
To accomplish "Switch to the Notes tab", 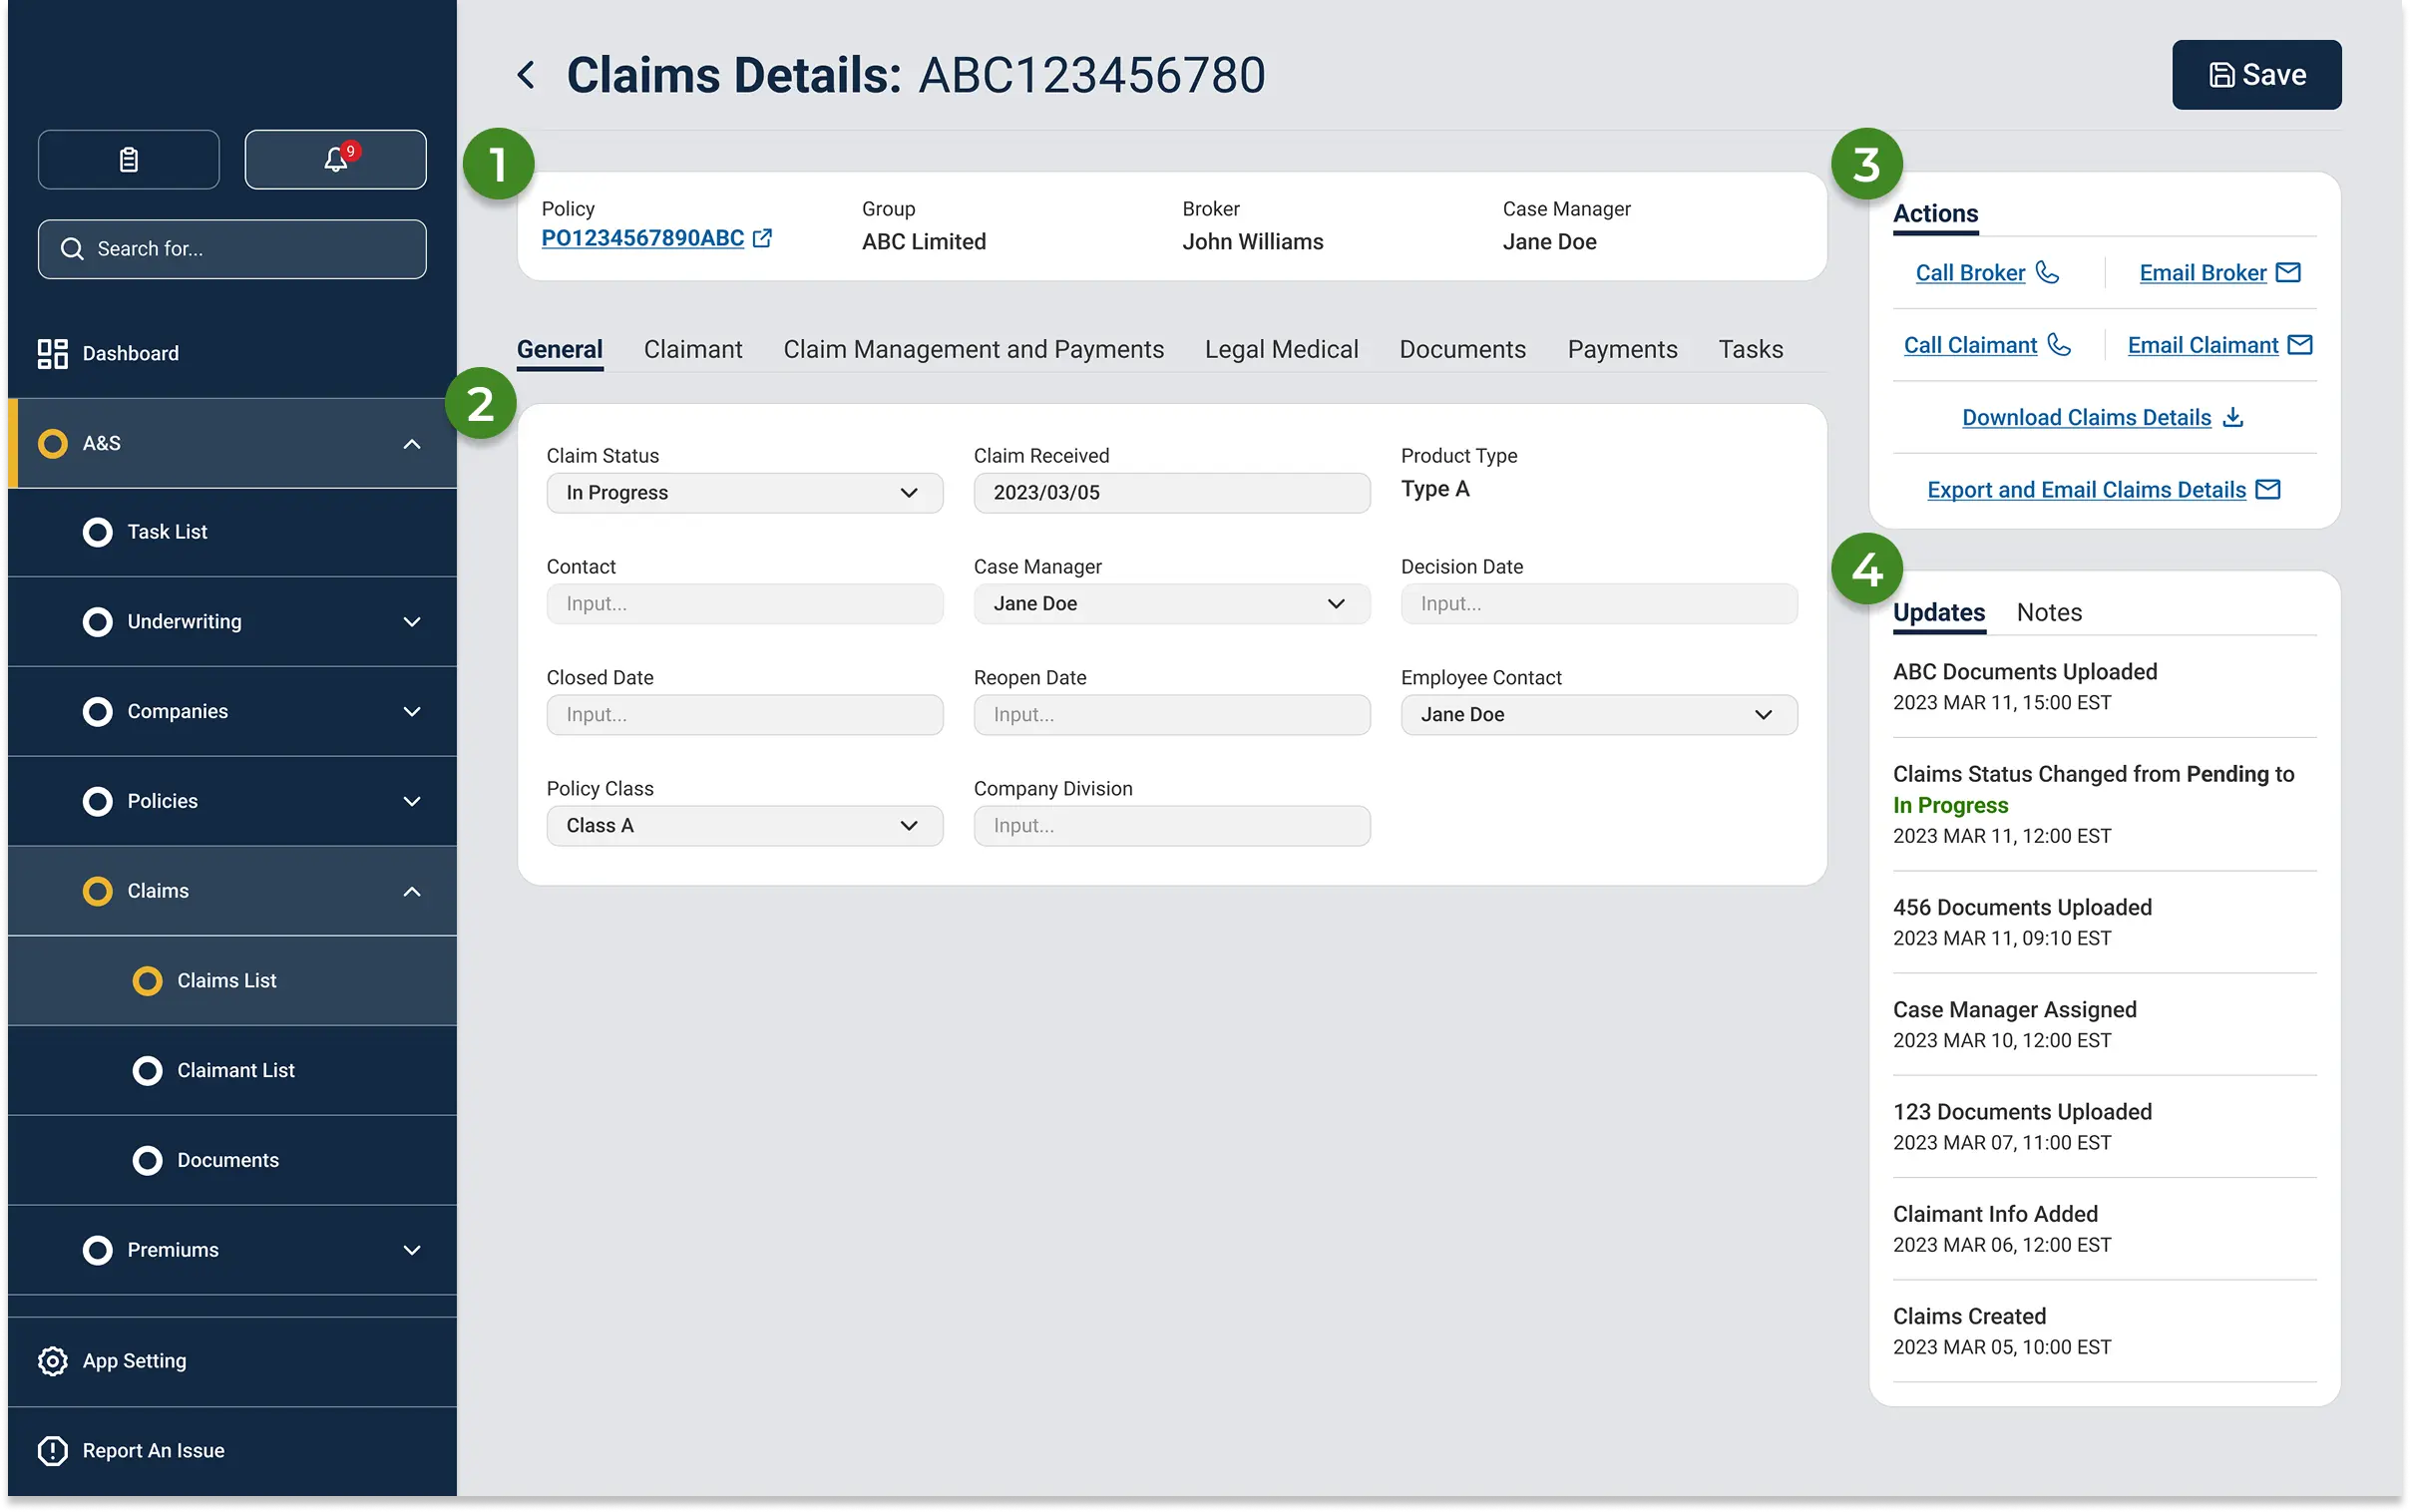I will [x=2049, y=612].
